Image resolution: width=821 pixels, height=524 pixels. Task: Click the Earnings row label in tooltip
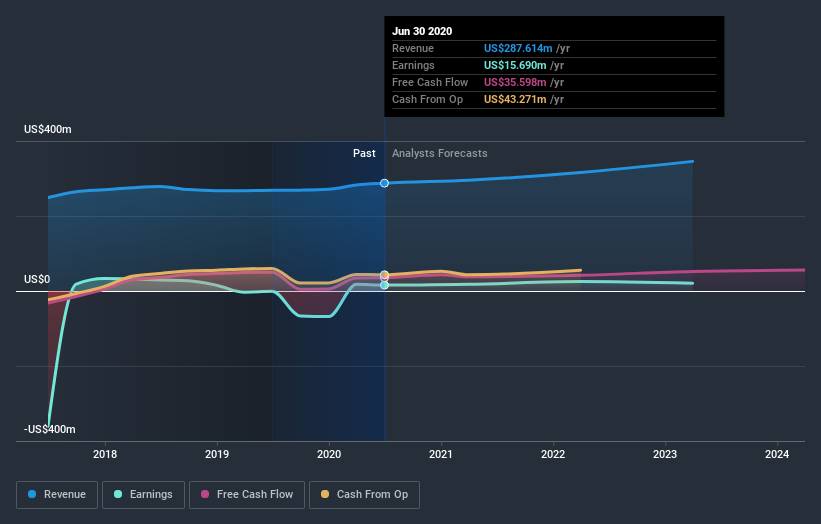click(413, 65)
